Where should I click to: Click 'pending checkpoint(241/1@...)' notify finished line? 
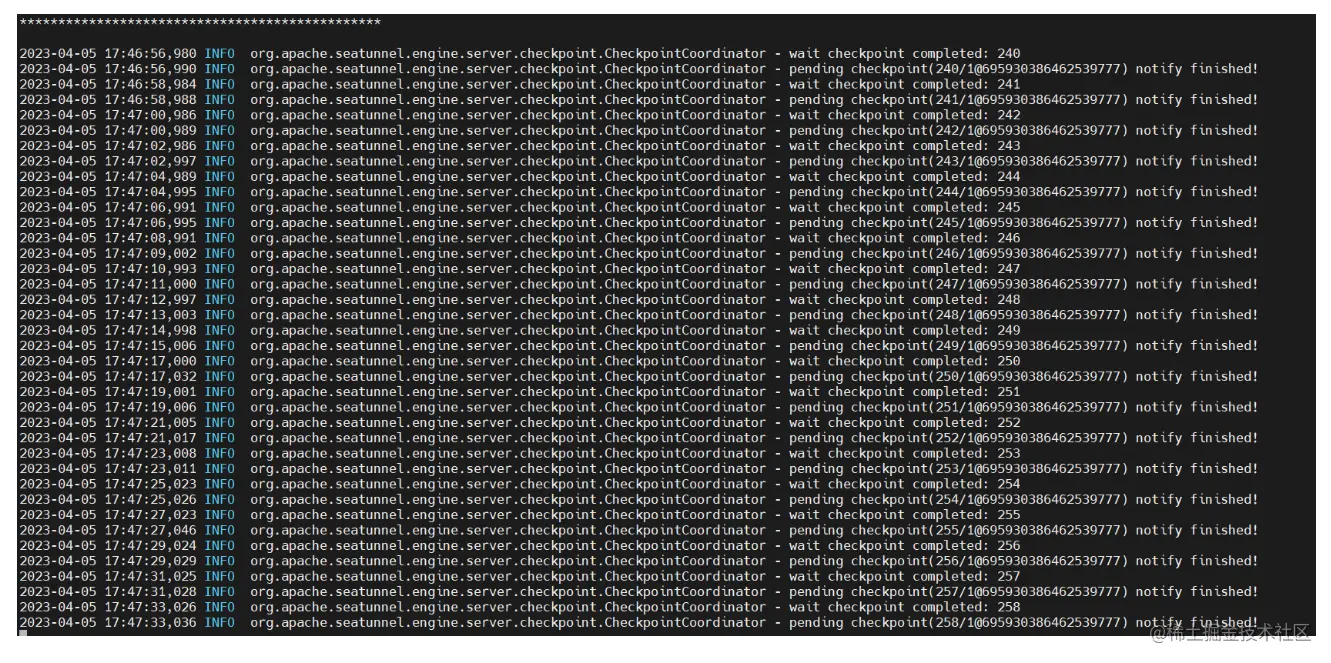pos(1023,100)
